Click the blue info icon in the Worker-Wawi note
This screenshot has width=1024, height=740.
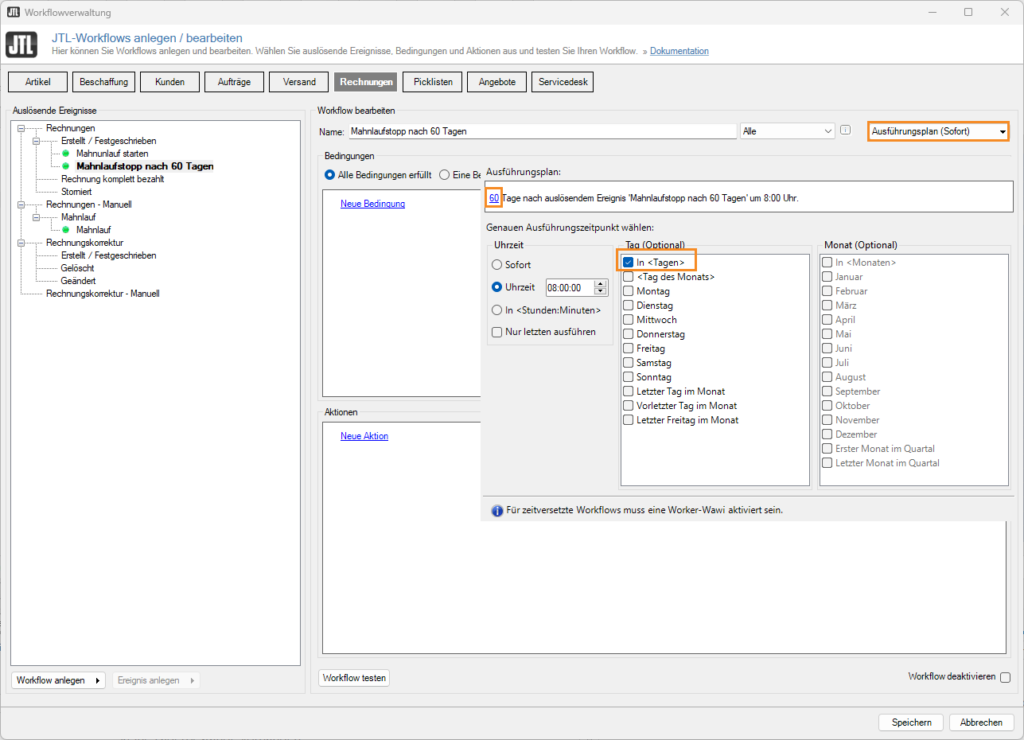[497, 511]
